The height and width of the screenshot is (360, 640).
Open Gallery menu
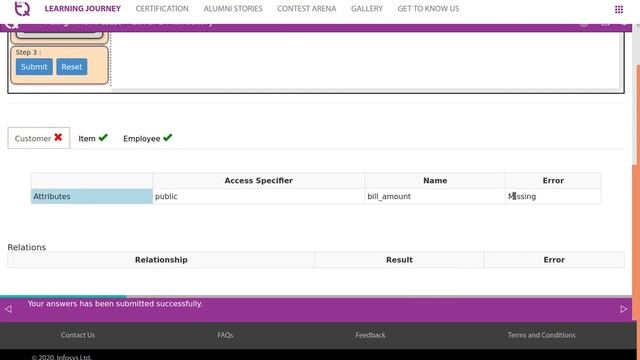(x=367, y=9)
